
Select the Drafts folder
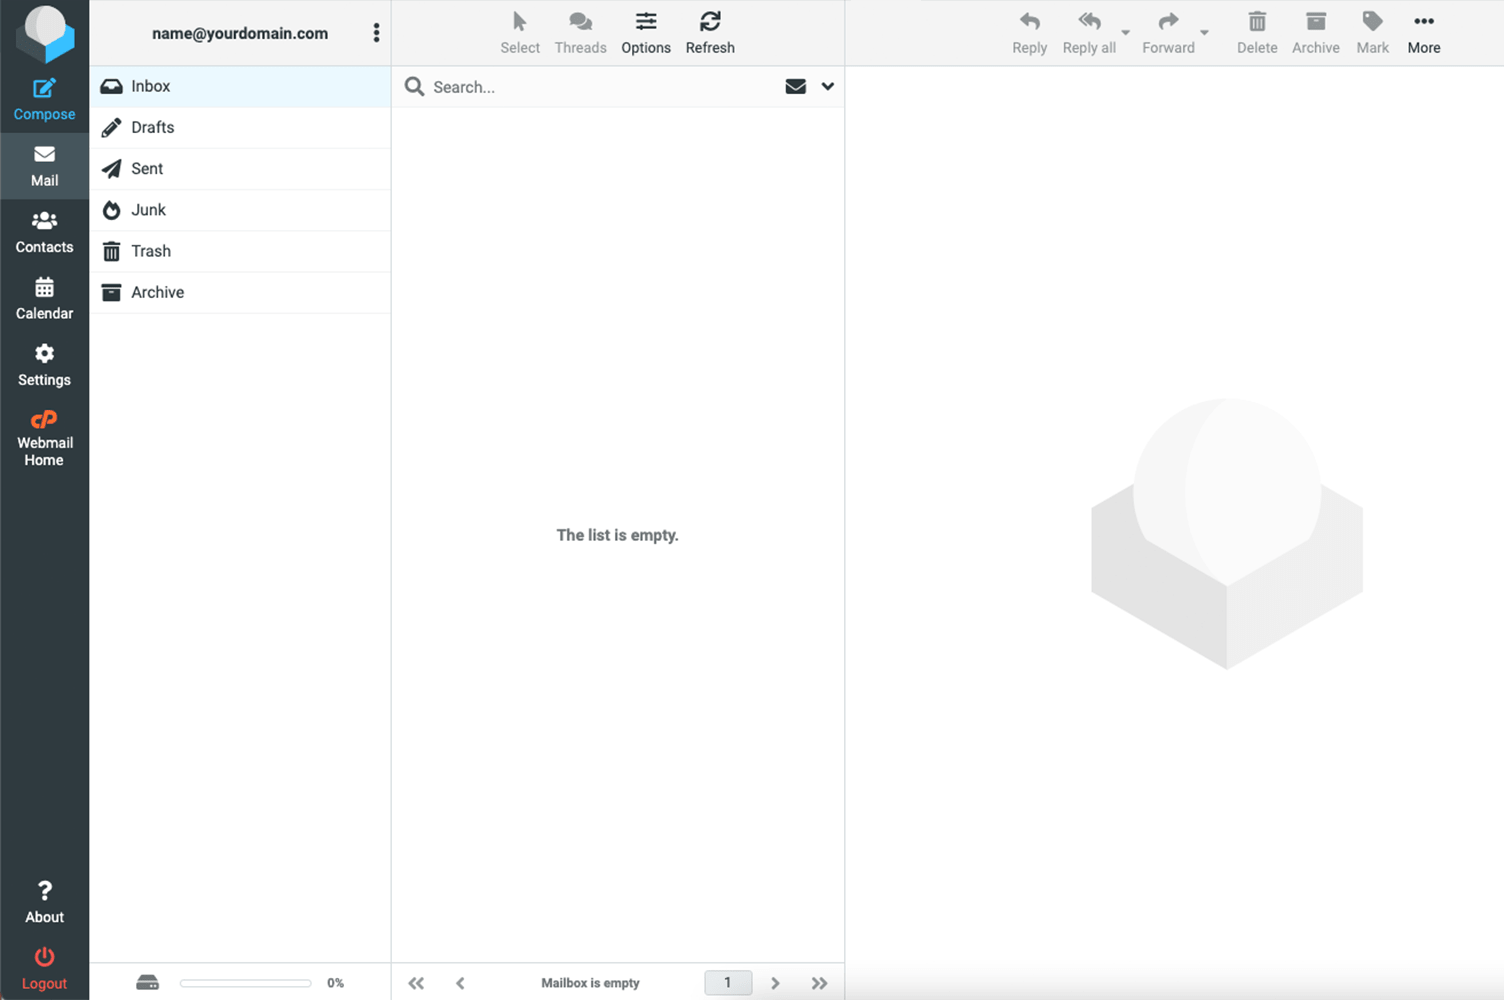[153, 128]
